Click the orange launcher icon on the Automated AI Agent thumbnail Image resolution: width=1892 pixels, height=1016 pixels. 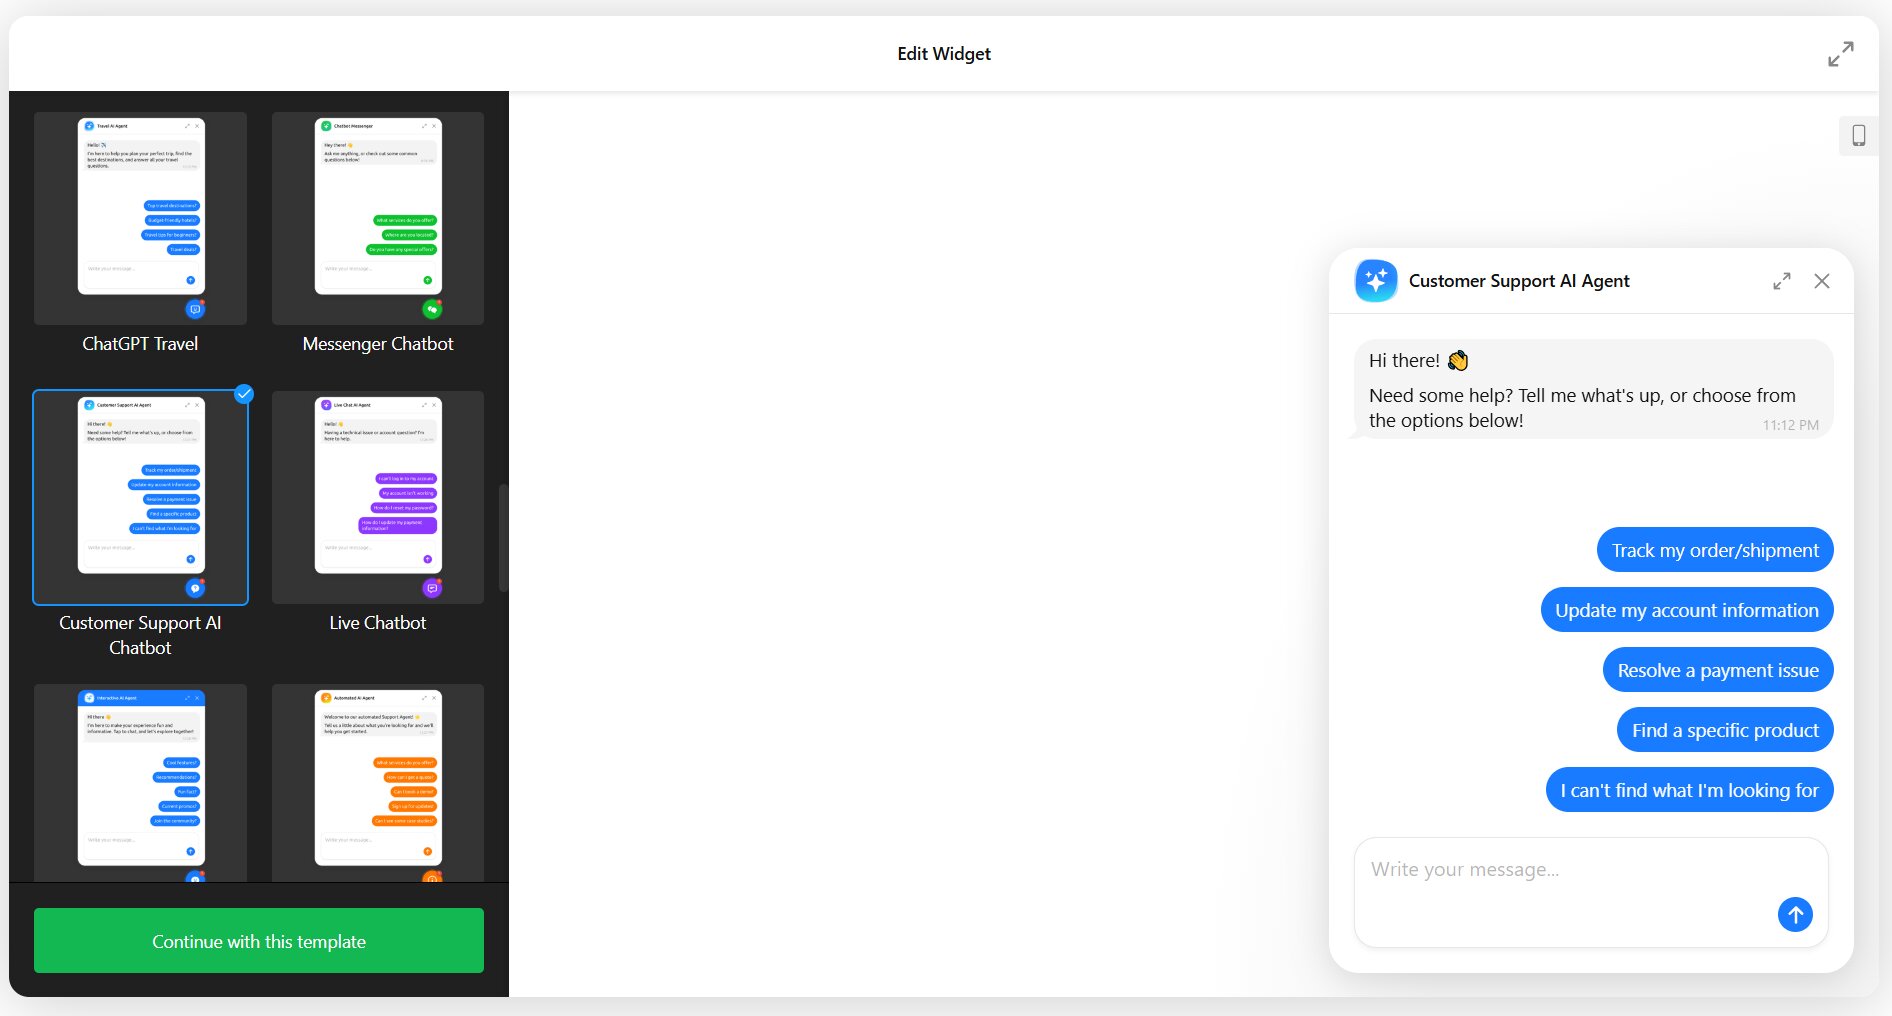point(431,879)
